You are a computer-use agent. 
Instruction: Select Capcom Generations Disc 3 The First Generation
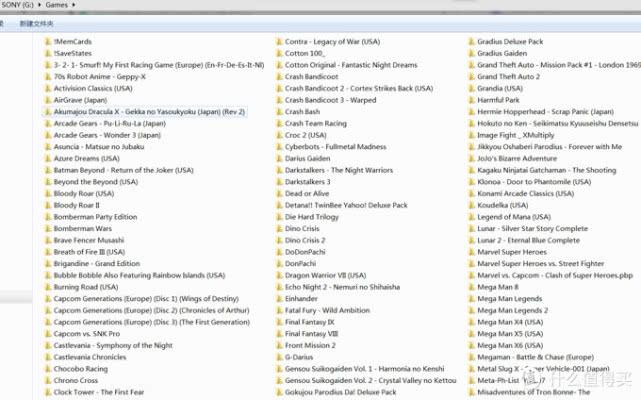click(x=152, y=322)
